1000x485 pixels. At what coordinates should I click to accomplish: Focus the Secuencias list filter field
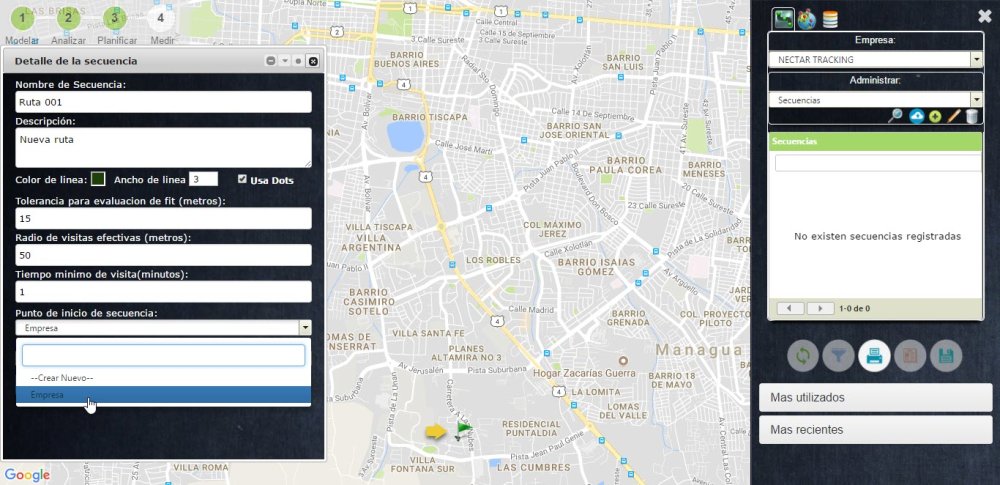(x=878, y=163)
